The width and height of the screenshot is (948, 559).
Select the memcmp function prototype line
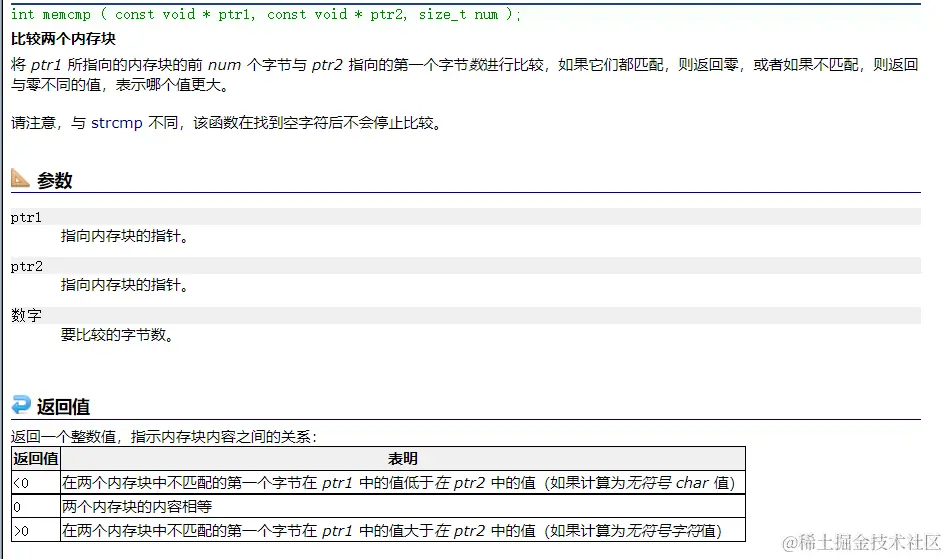265,15
